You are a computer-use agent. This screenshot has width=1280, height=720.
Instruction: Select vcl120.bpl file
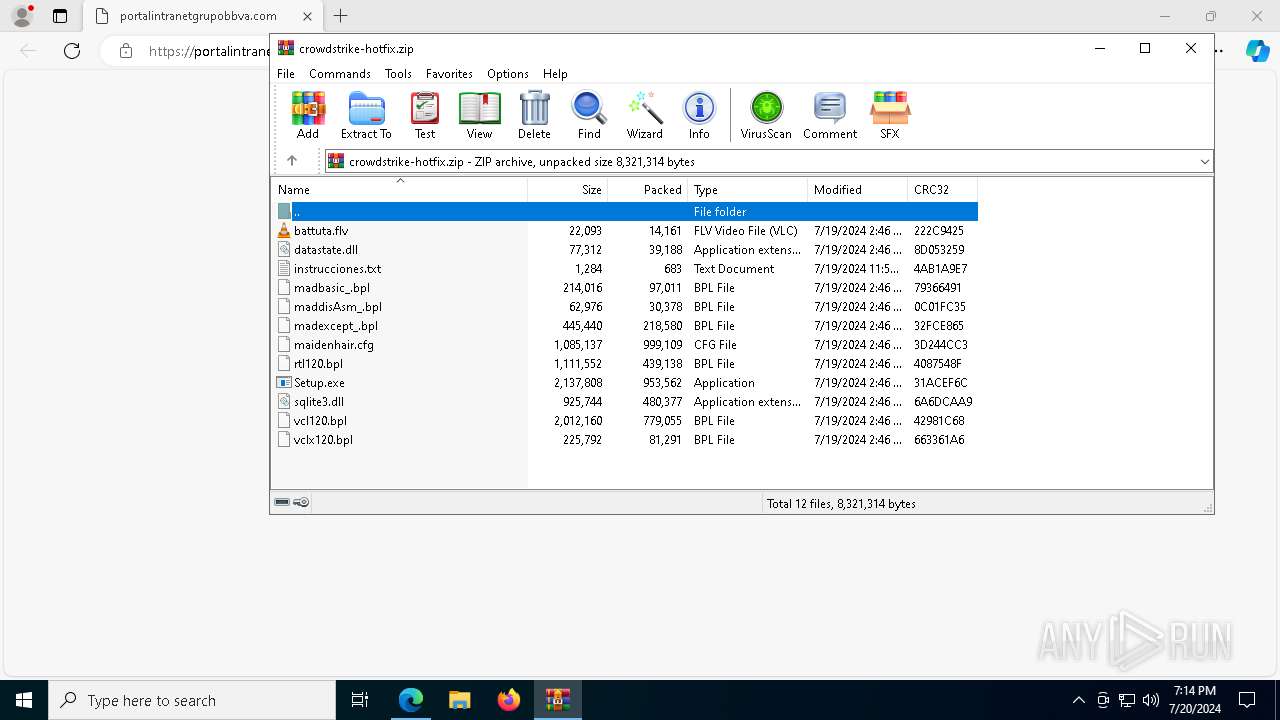625,421
